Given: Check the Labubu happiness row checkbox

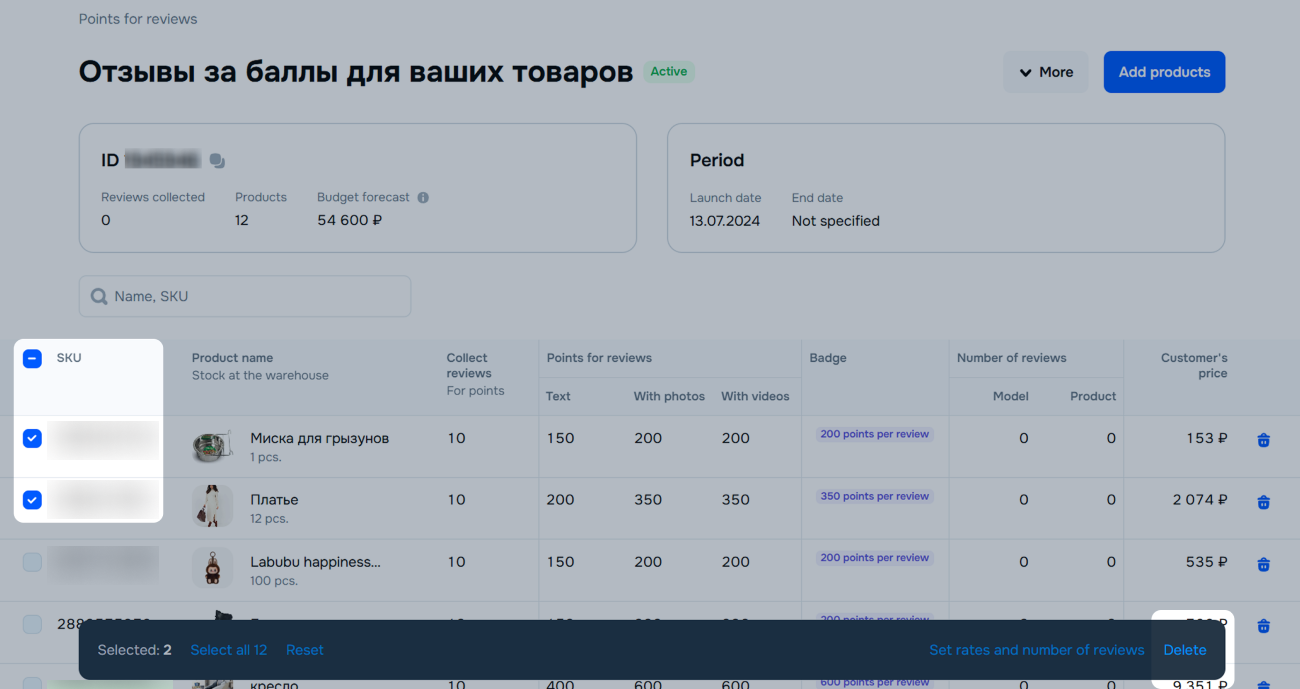Looking at the screenshot, I should pos(32,562).
